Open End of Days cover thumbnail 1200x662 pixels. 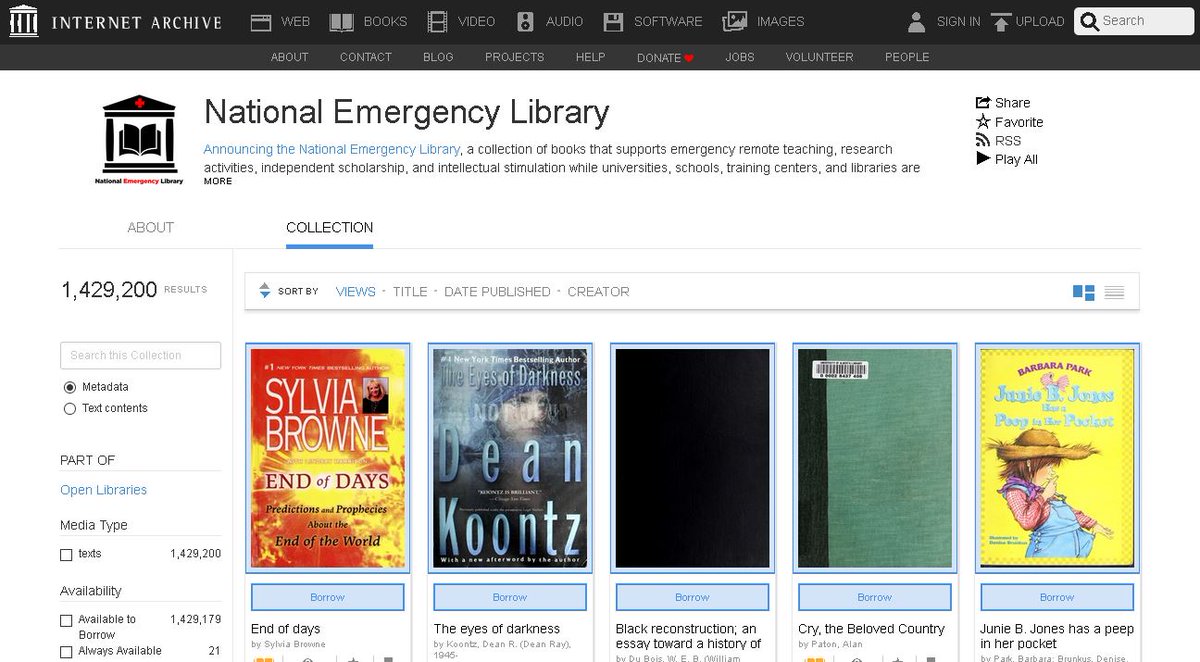[x=328, y=458]
